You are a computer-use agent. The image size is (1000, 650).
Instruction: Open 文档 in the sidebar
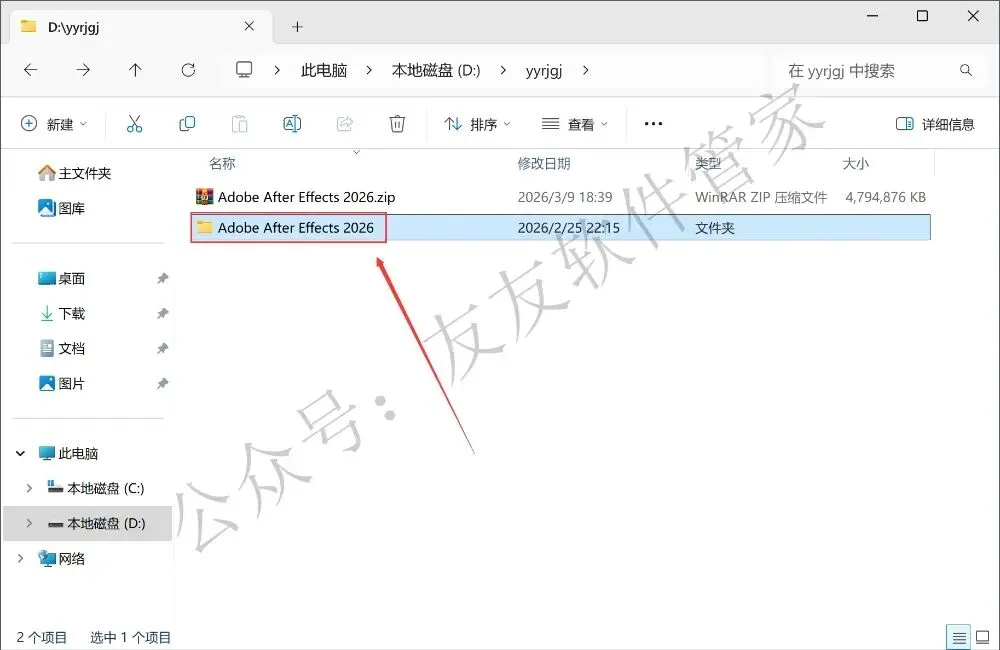pos(62,348)
